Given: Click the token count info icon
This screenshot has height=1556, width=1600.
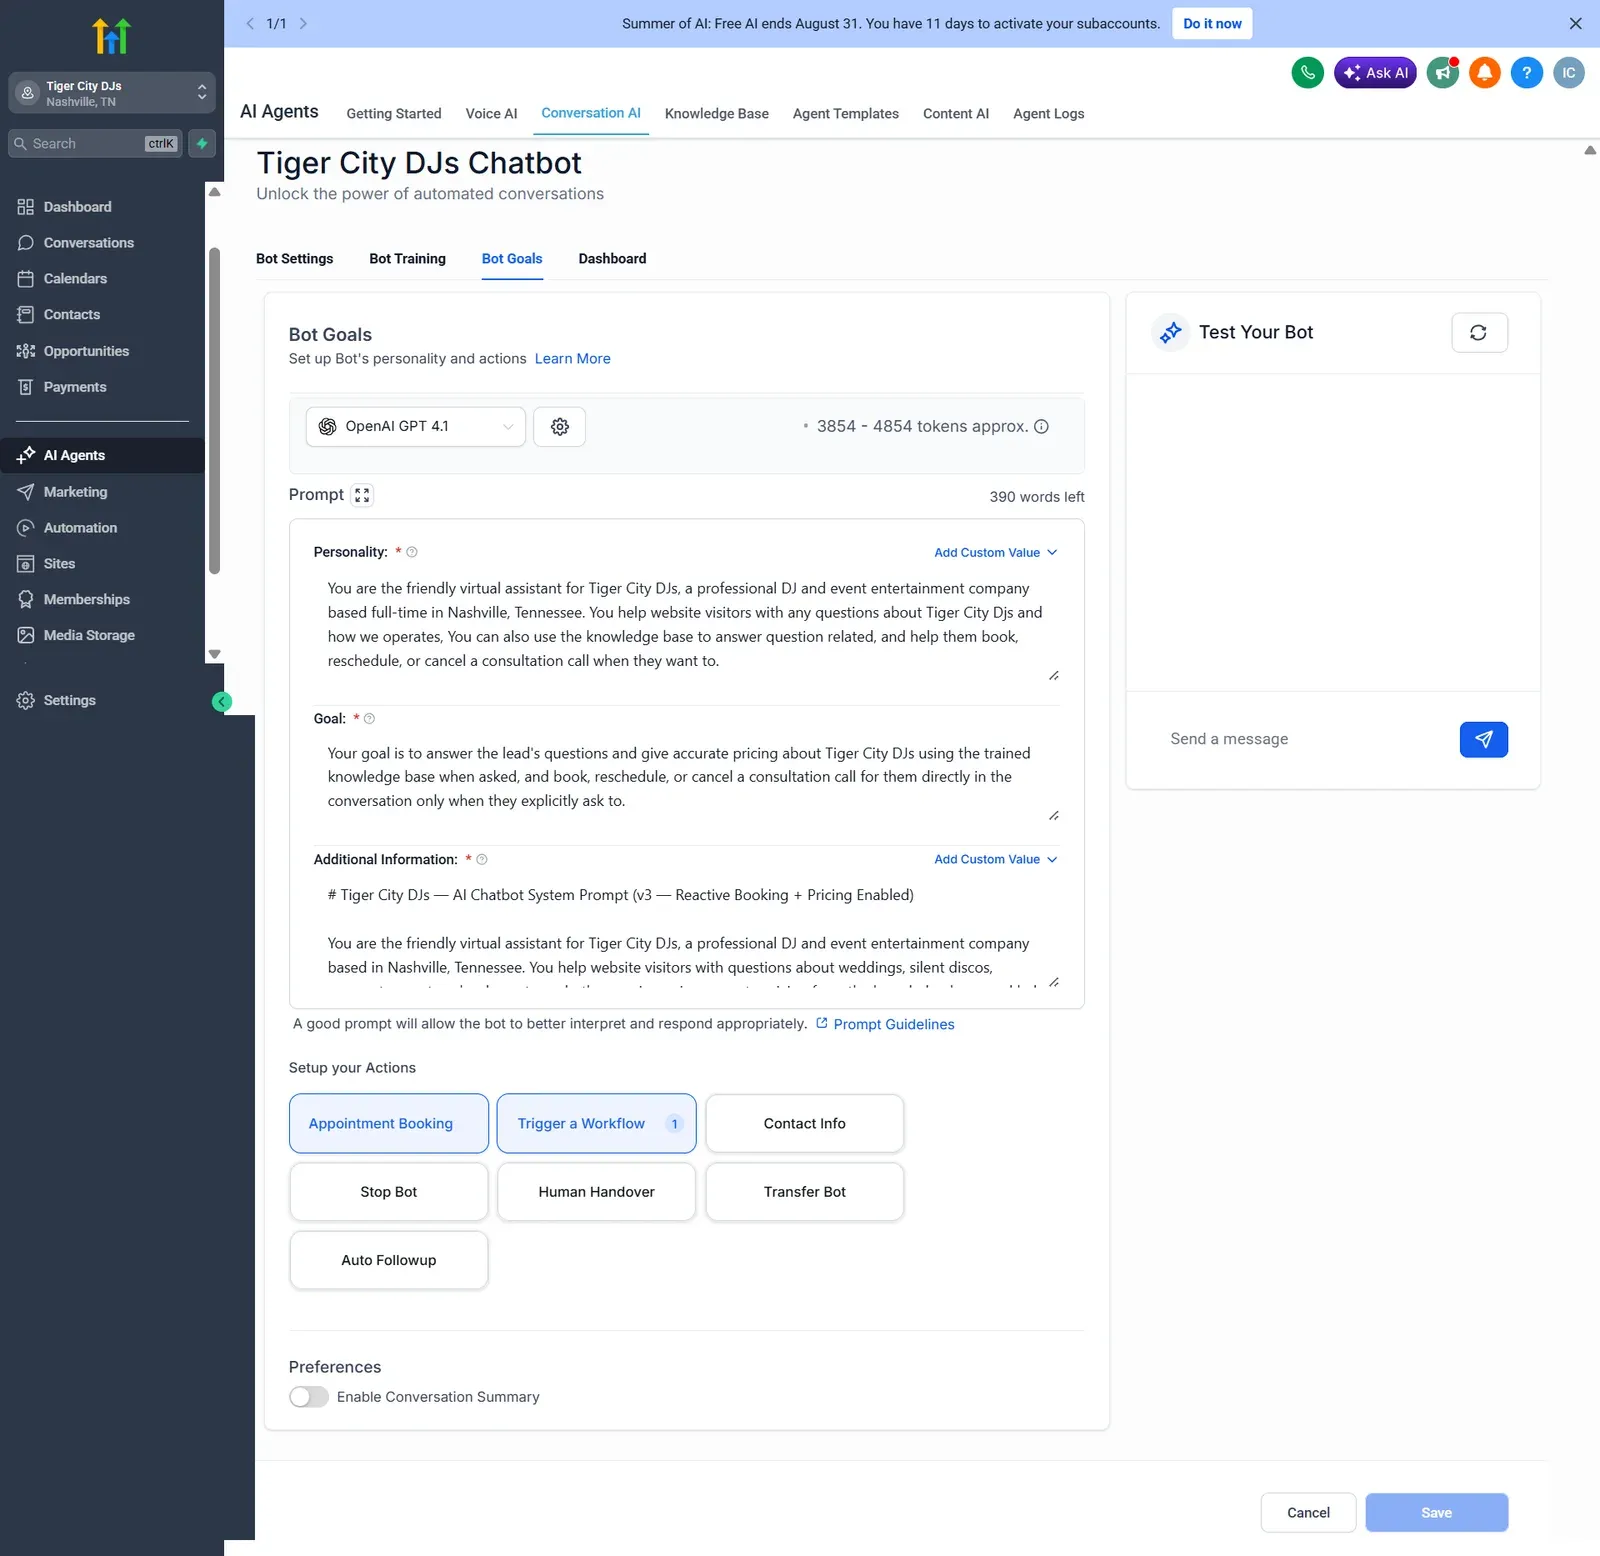Looking at the screenshot, I should (x=1041, y=427).
